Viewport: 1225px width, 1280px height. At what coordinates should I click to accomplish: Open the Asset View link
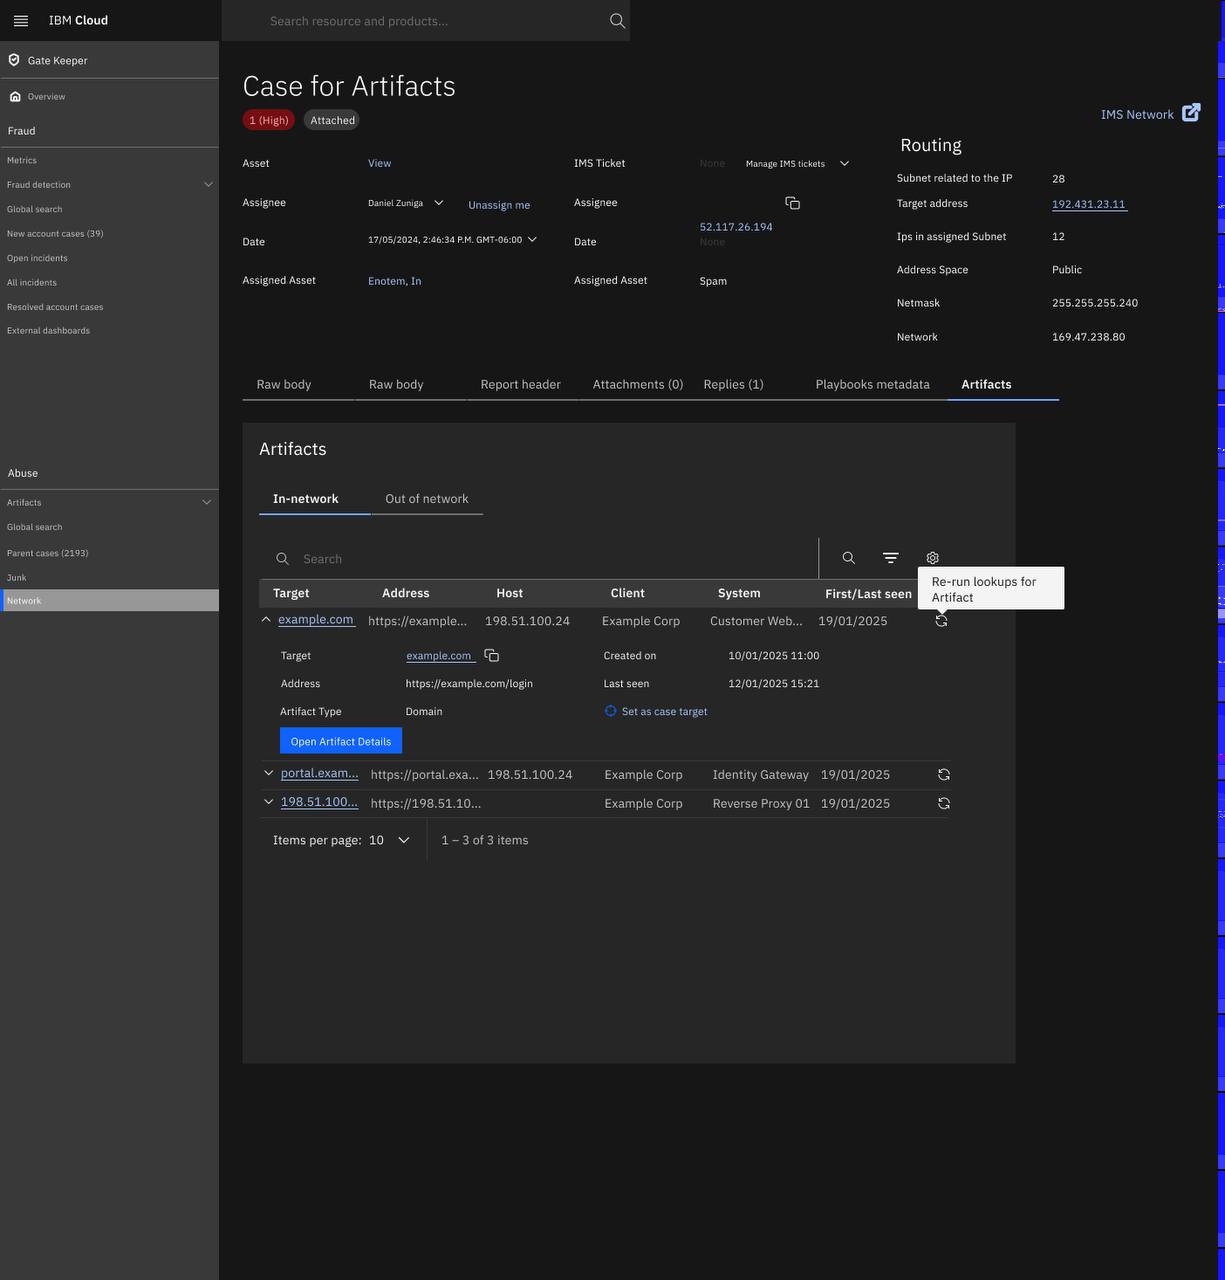(379, 163)
